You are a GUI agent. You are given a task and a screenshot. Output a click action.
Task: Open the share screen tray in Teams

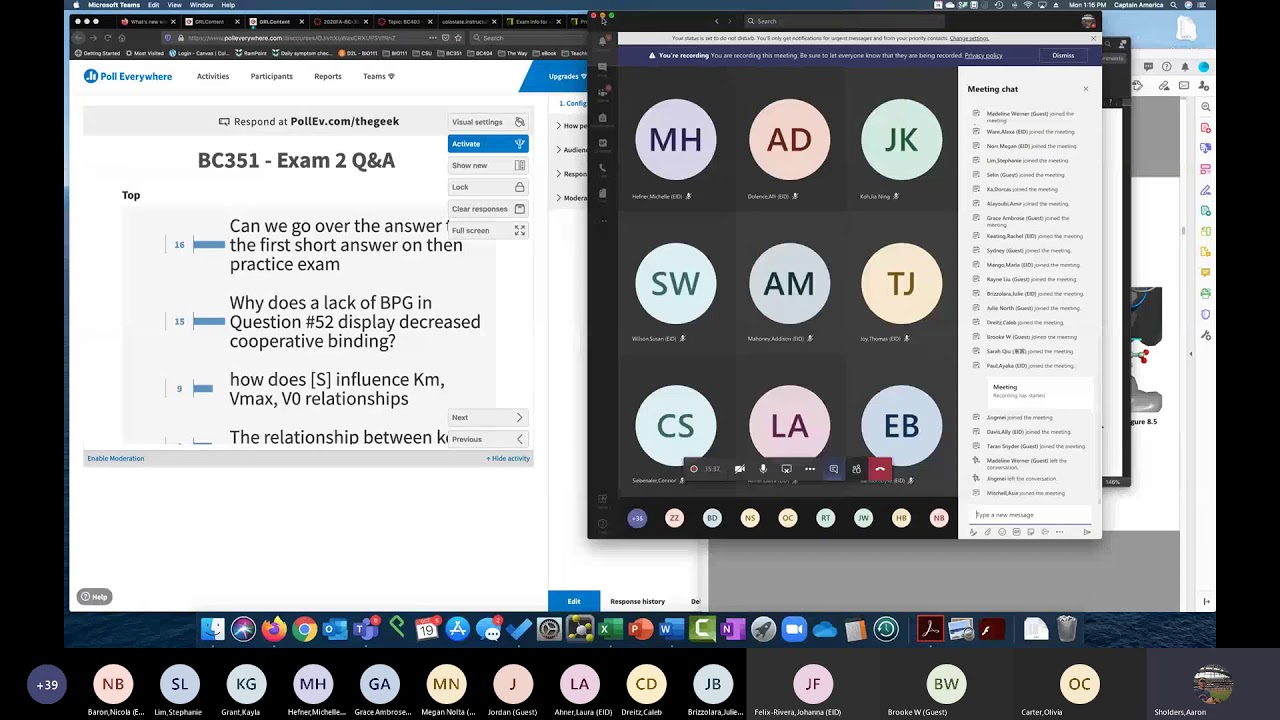786,469
